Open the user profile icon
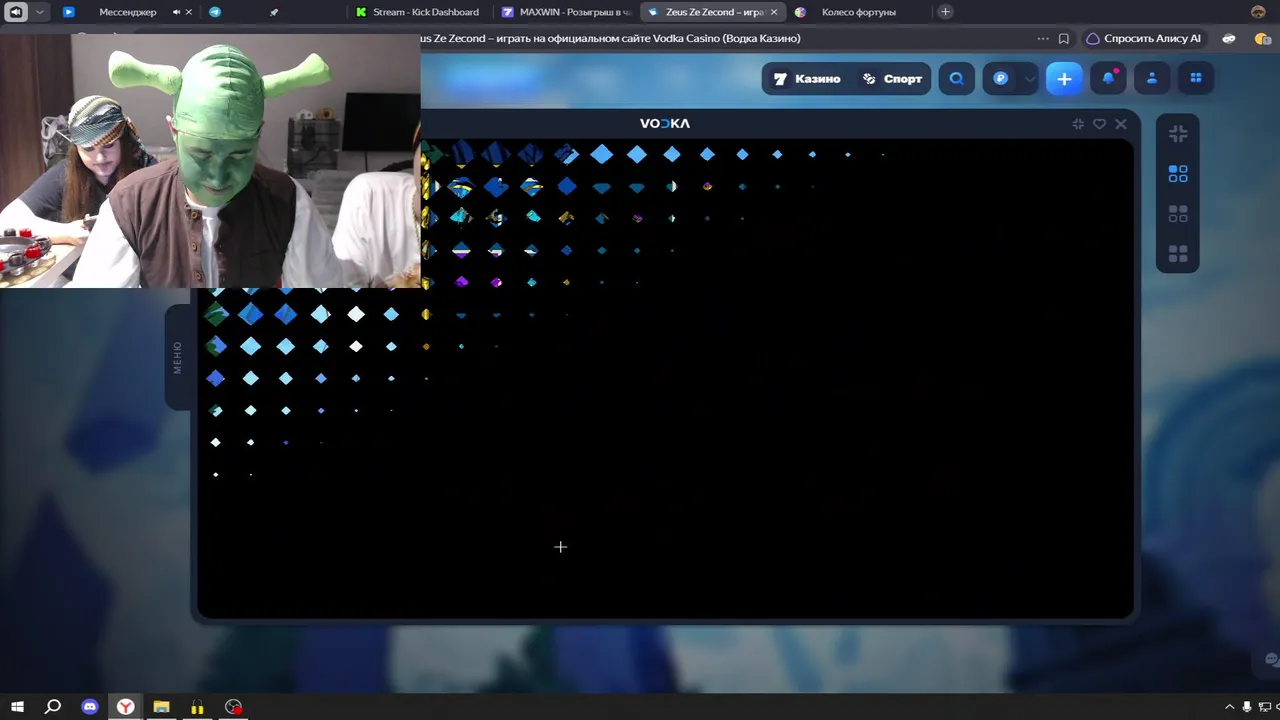 pos(1152,79)
